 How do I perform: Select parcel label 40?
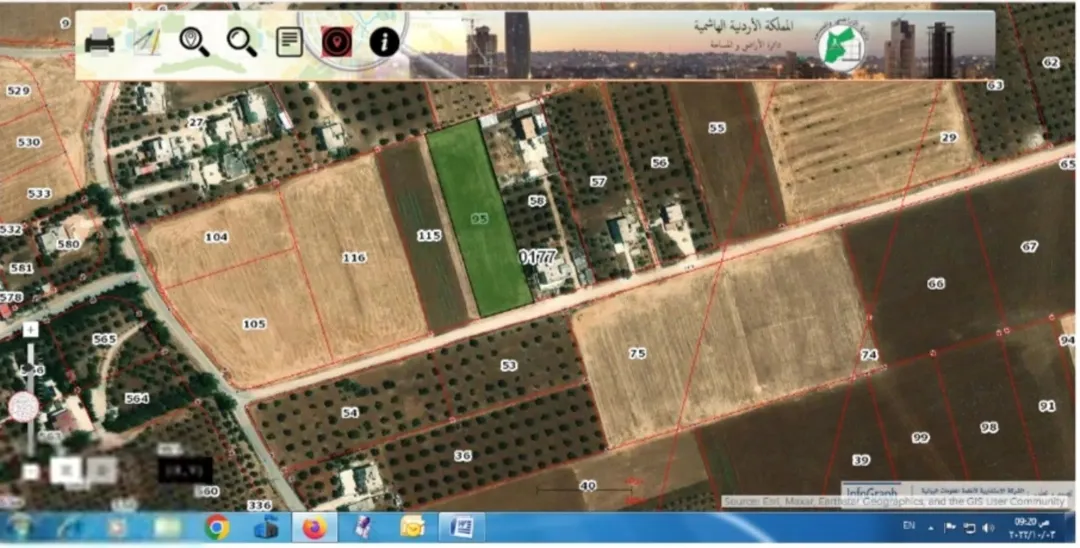tap(588, 486)
